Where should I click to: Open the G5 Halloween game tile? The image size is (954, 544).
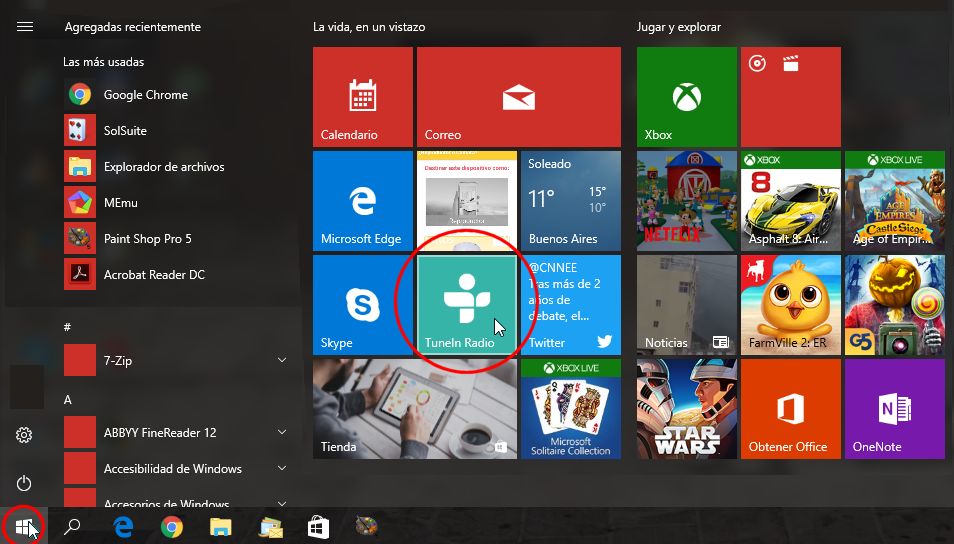point(895,305)
